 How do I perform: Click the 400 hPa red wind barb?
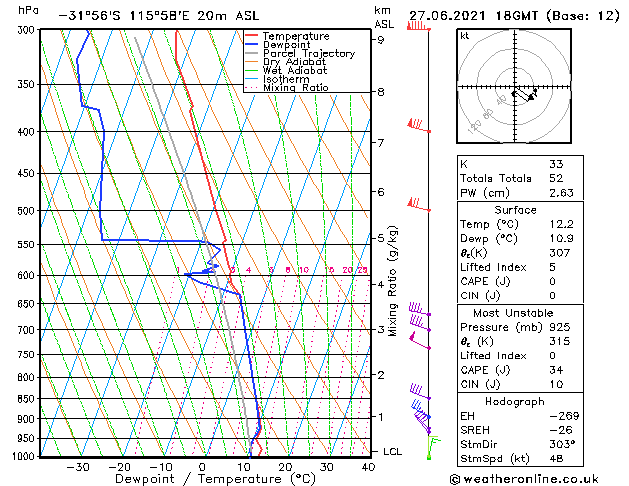[419, 125]
